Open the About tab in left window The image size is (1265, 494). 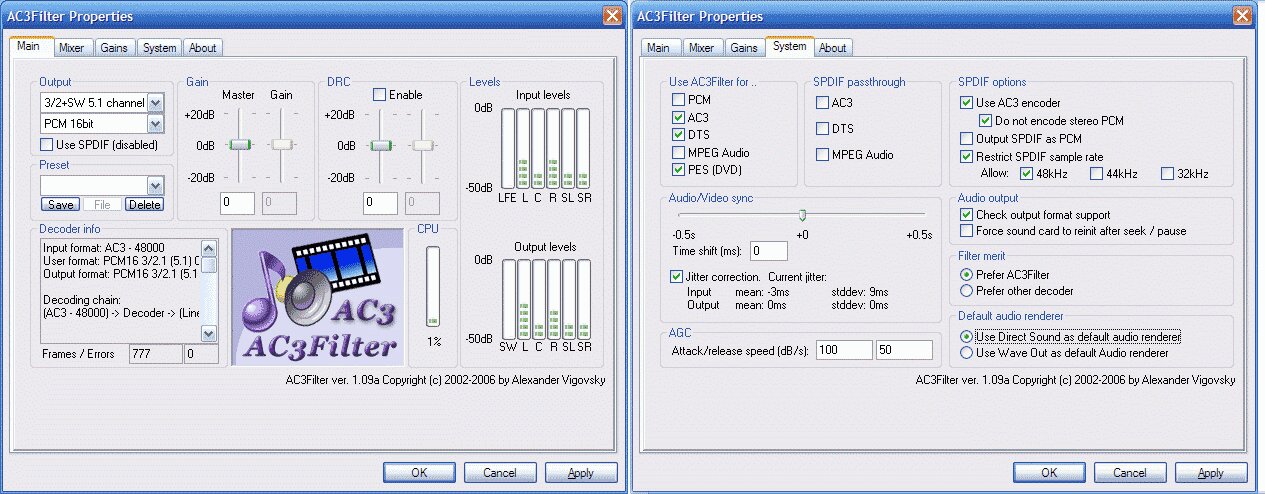point(203,48)
